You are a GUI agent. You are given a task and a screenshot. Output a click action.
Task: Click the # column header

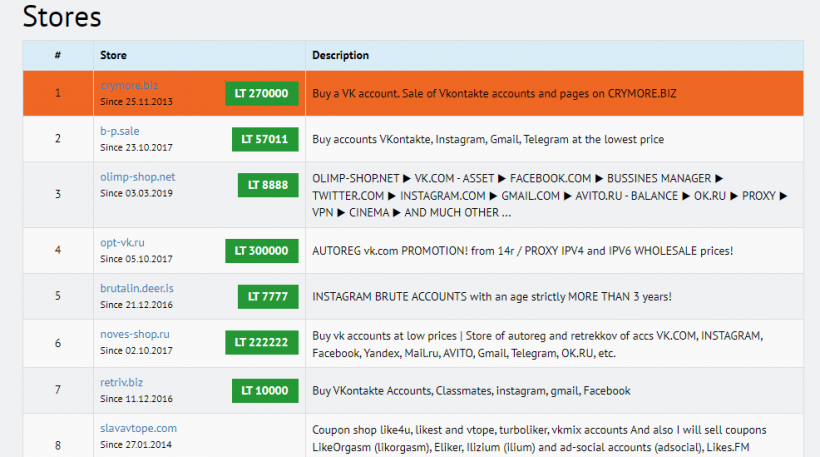[x=58, y=55]
